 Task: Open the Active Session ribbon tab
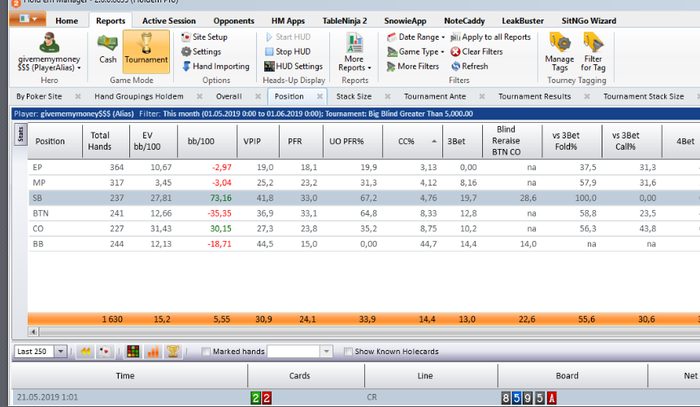click(x=169, y=21)
